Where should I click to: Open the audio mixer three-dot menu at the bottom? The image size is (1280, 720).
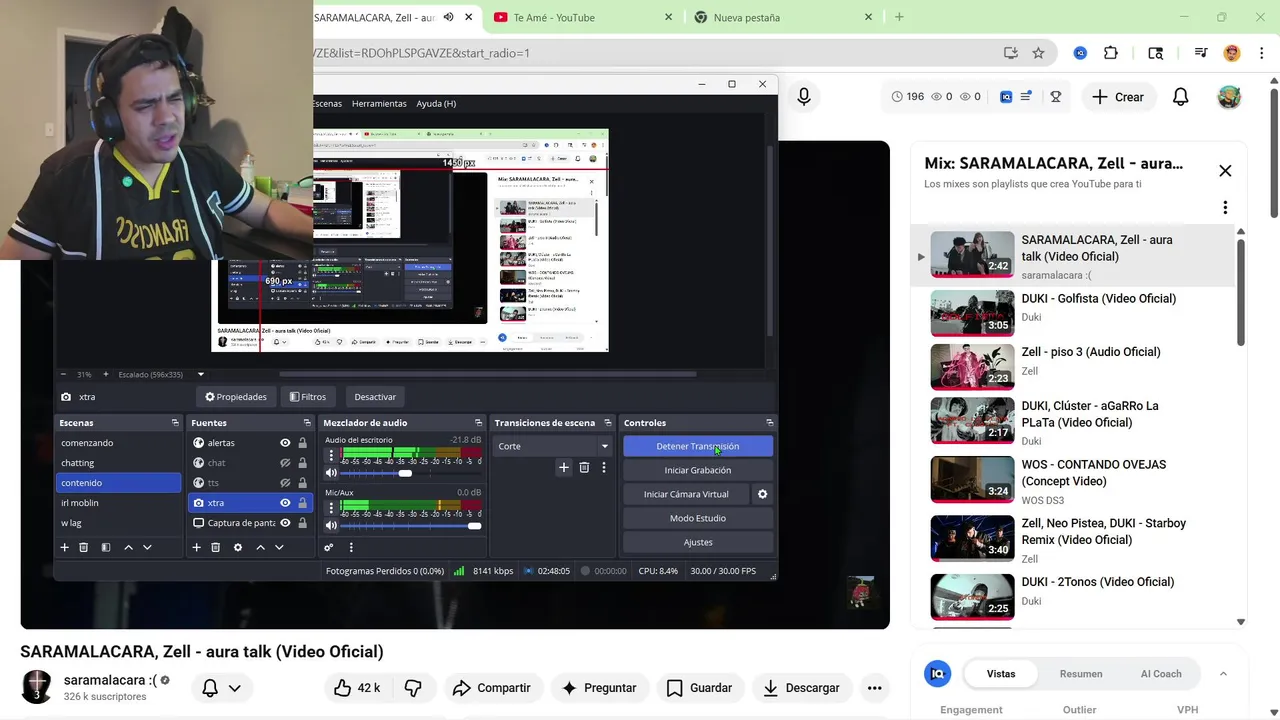click(x=351, y=547)
